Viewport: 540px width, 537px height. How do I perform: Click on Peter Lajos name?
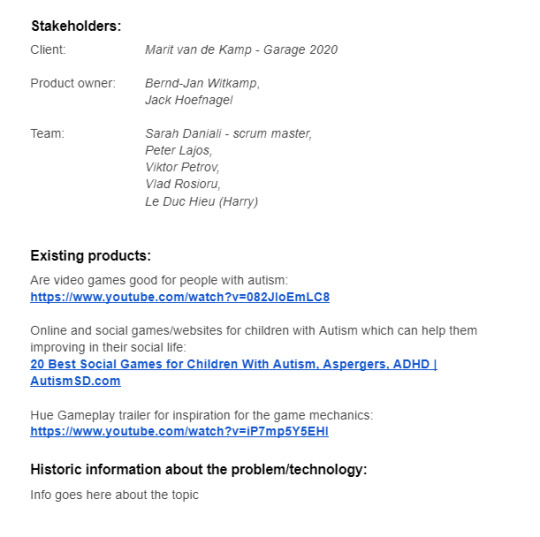(x=179, y=151)
